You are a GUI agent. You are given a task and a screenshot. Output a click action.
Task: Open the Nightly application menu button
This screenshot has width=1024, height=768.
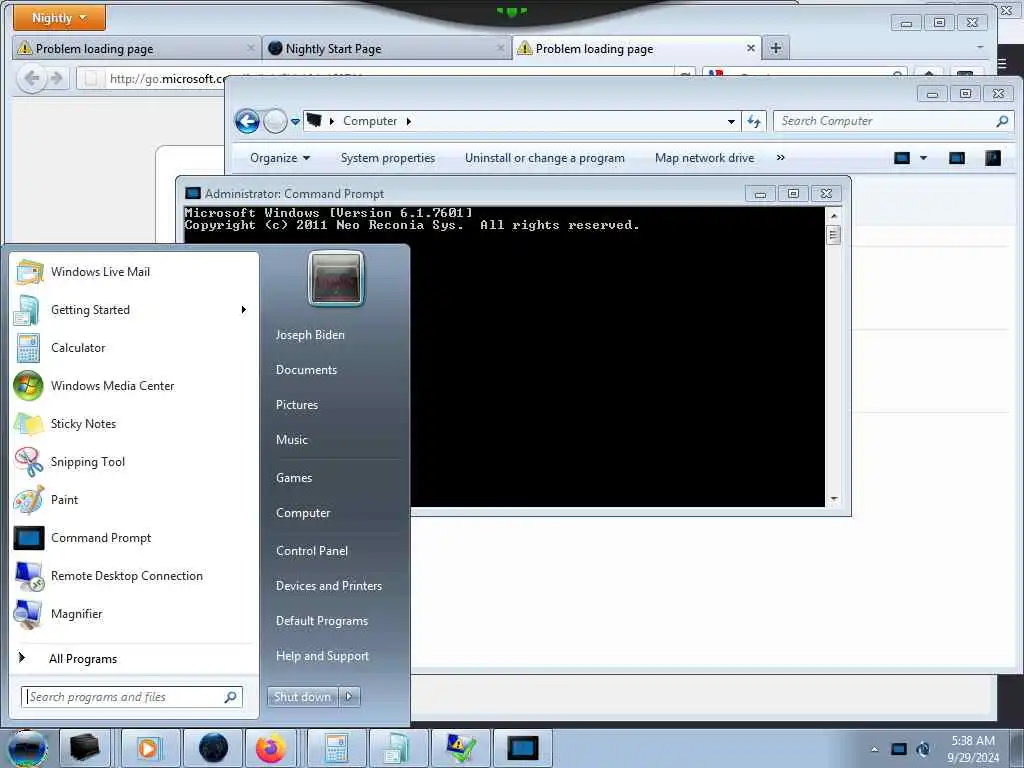59,18
